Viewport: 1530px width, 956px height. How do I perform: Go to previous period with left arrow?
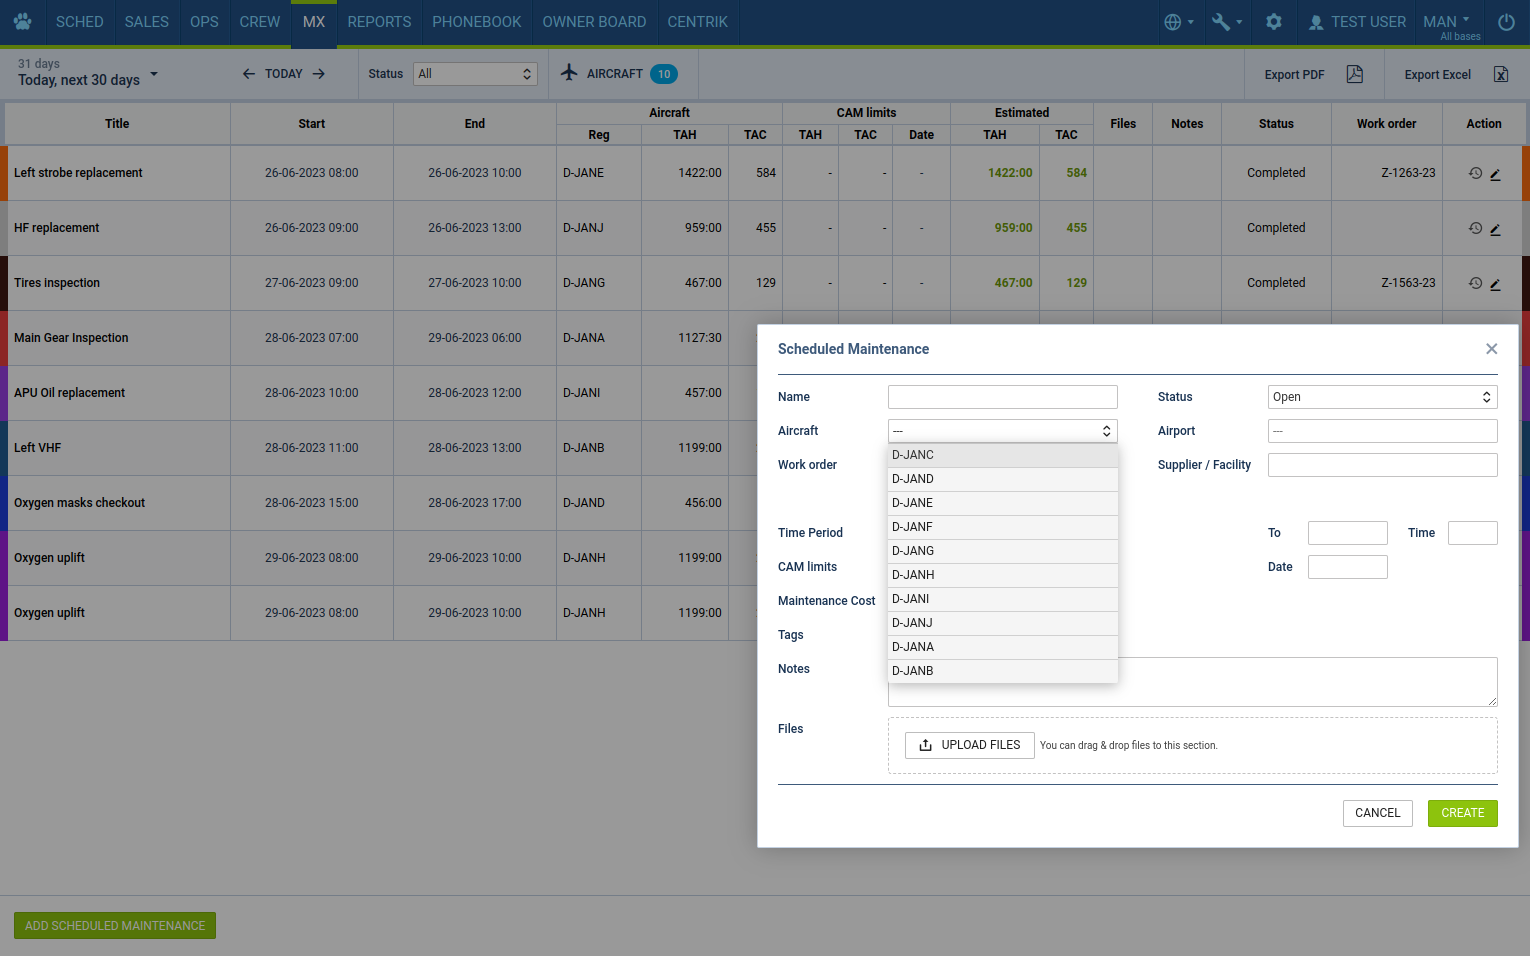pos(249,74)
